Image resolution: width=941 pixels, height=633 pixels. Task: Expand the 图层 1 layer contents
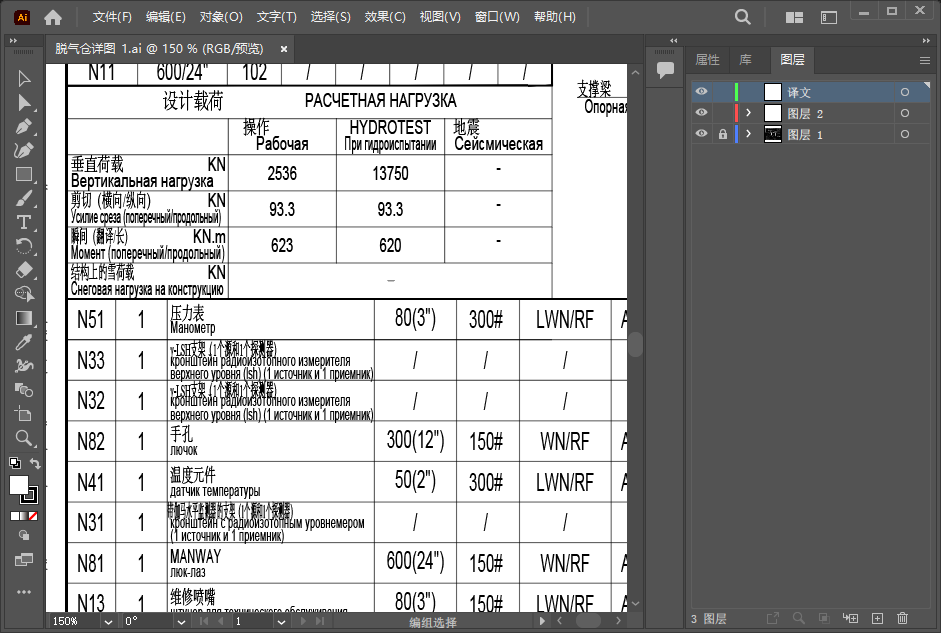pyautogui.click(x=748, y=134)
